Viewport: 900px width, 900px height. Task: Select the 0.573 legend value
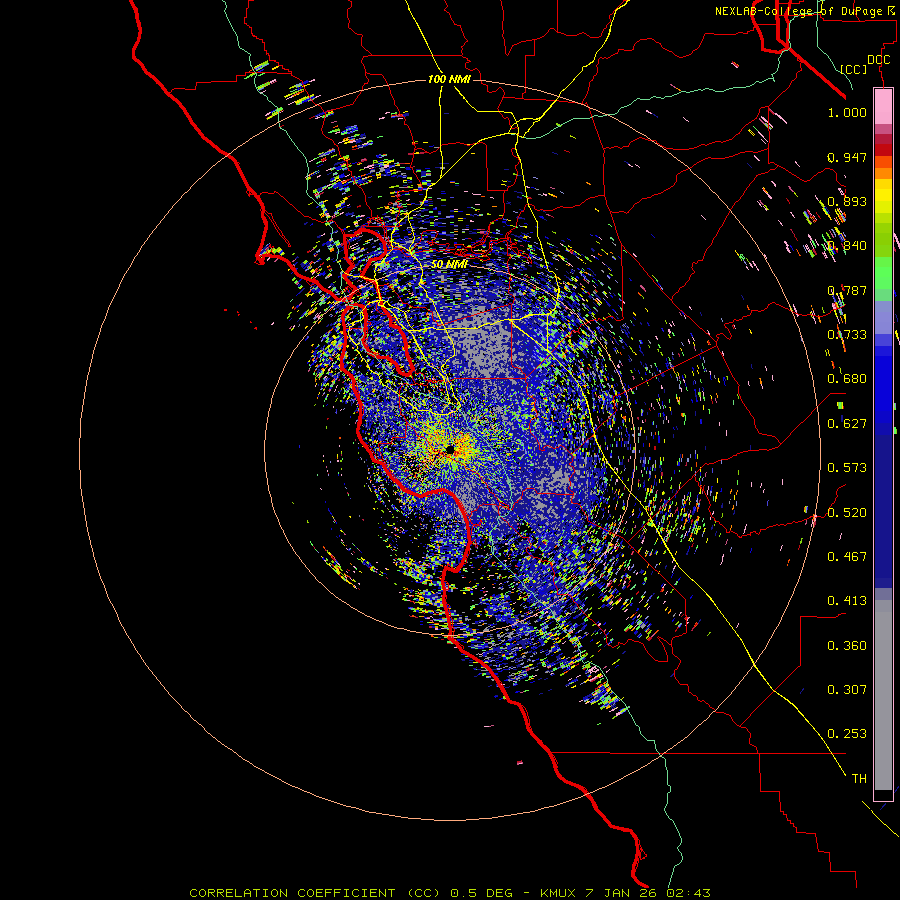pyautogui.click(x=847, y=468)
